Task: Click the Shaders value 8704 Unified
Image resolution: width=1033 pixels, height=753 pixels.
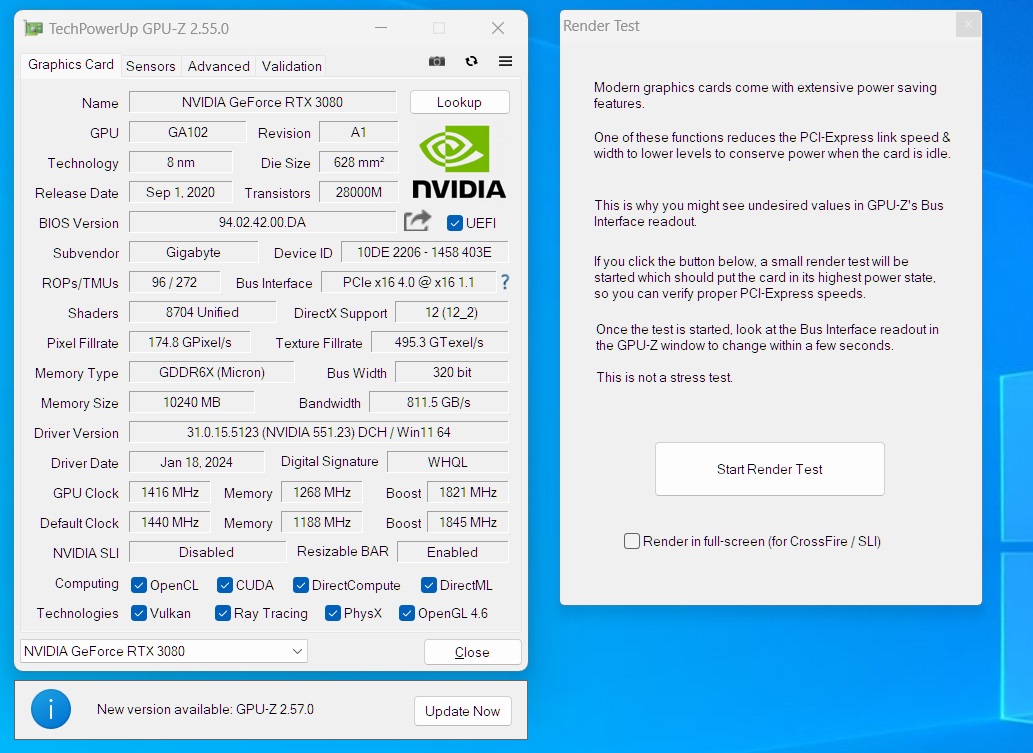Action: (202, 312)
